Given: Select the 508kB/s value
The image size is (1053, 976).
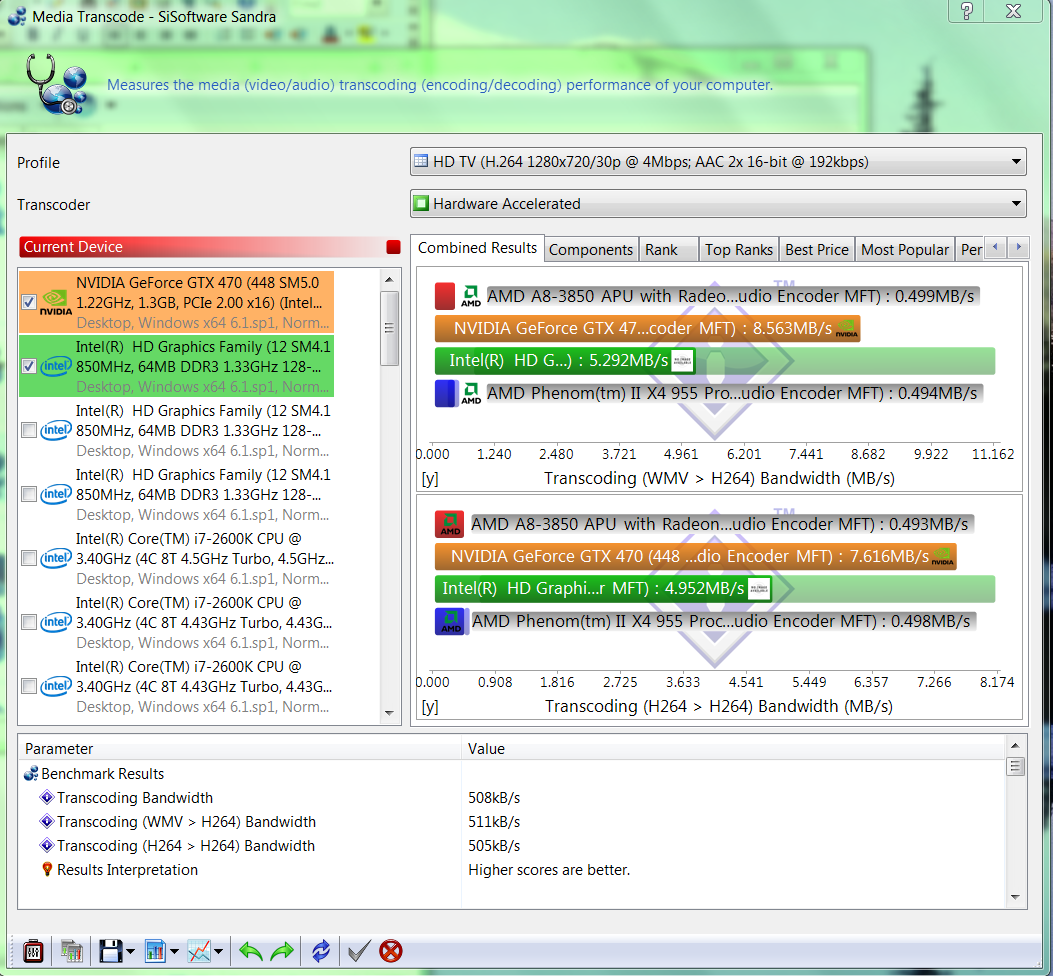Looking at the screenshot, I should (x=494, y=797).
